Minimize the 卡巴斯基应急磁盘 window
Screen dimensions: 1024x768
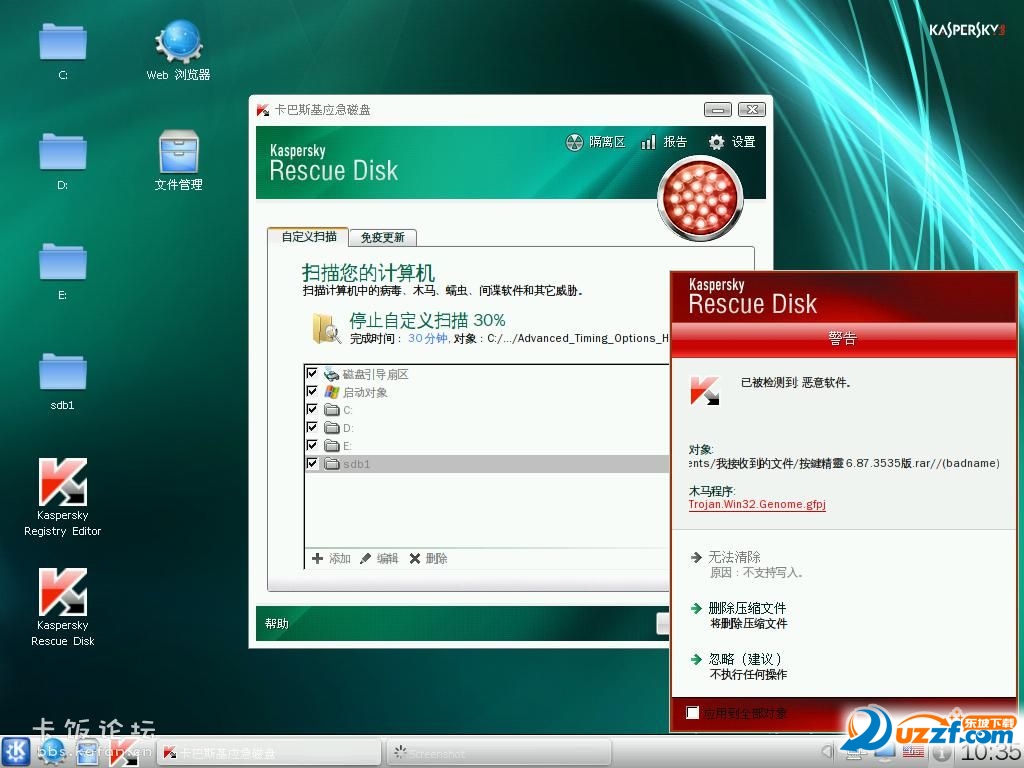click(718, 110)
